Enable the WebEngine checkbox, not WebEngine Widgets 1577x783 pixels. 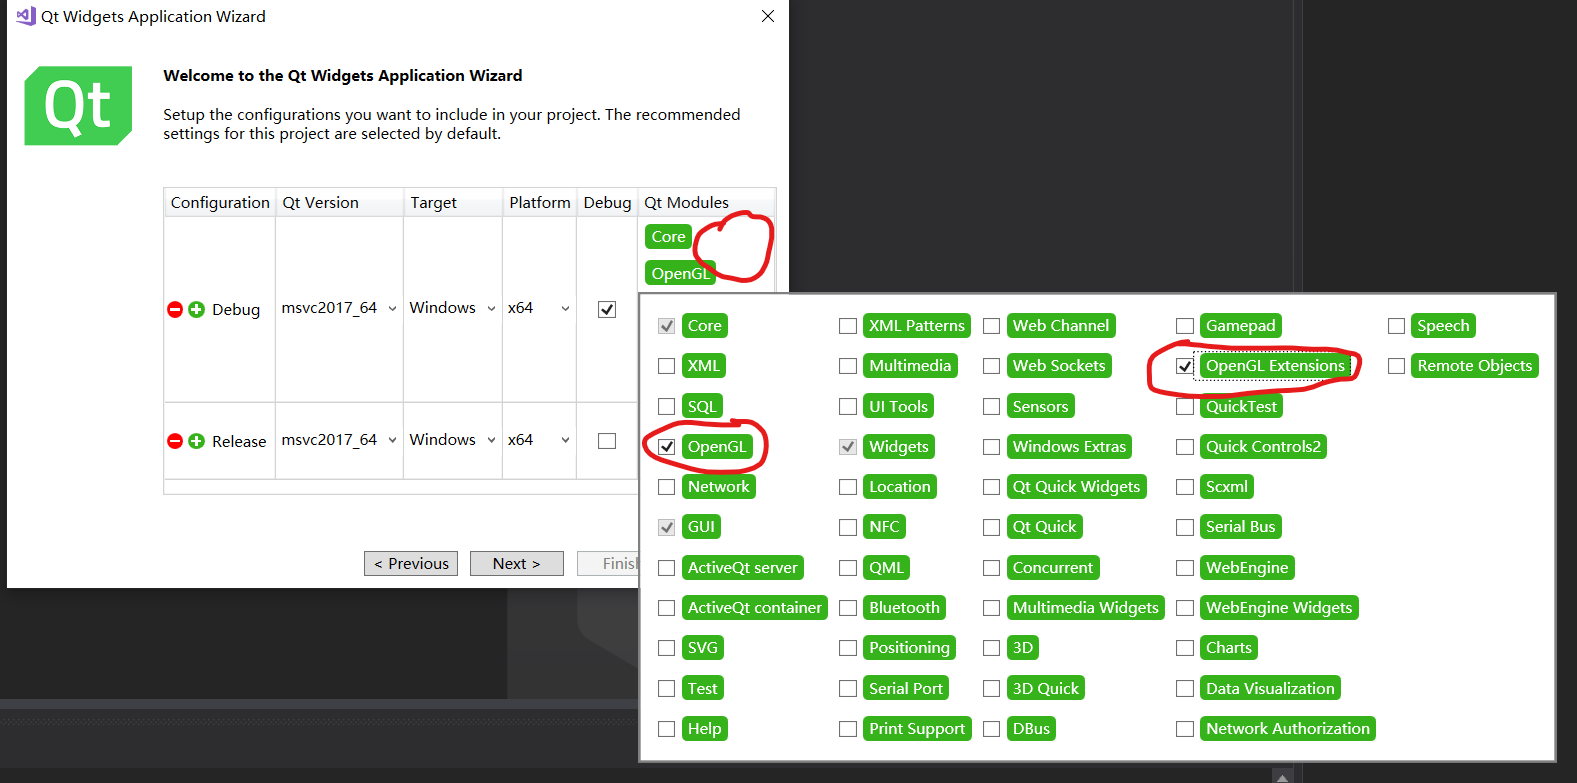tap(1185, 568)
